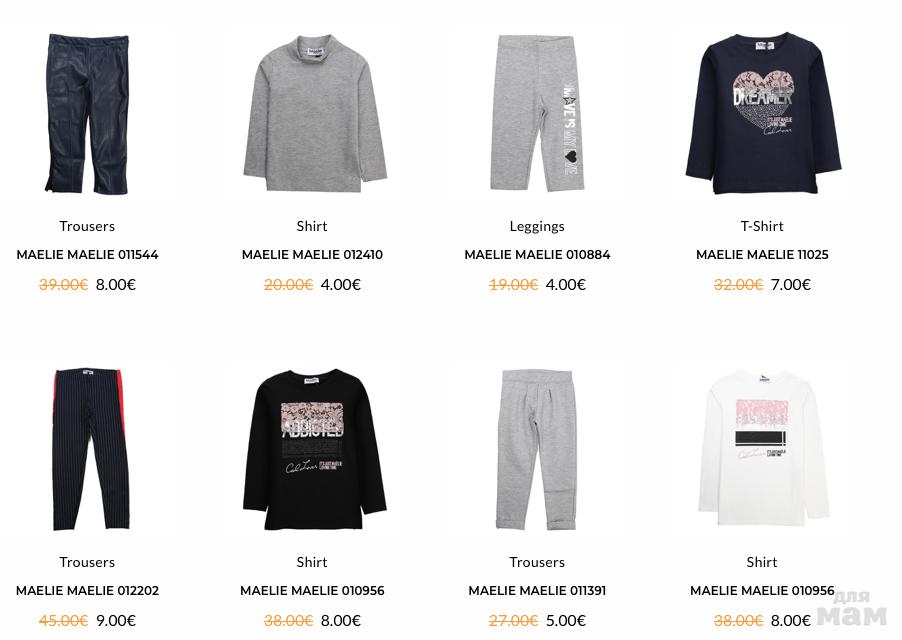View the grey turtleneck shirt photo
902x640 pixels.
(x=314, y=113)
